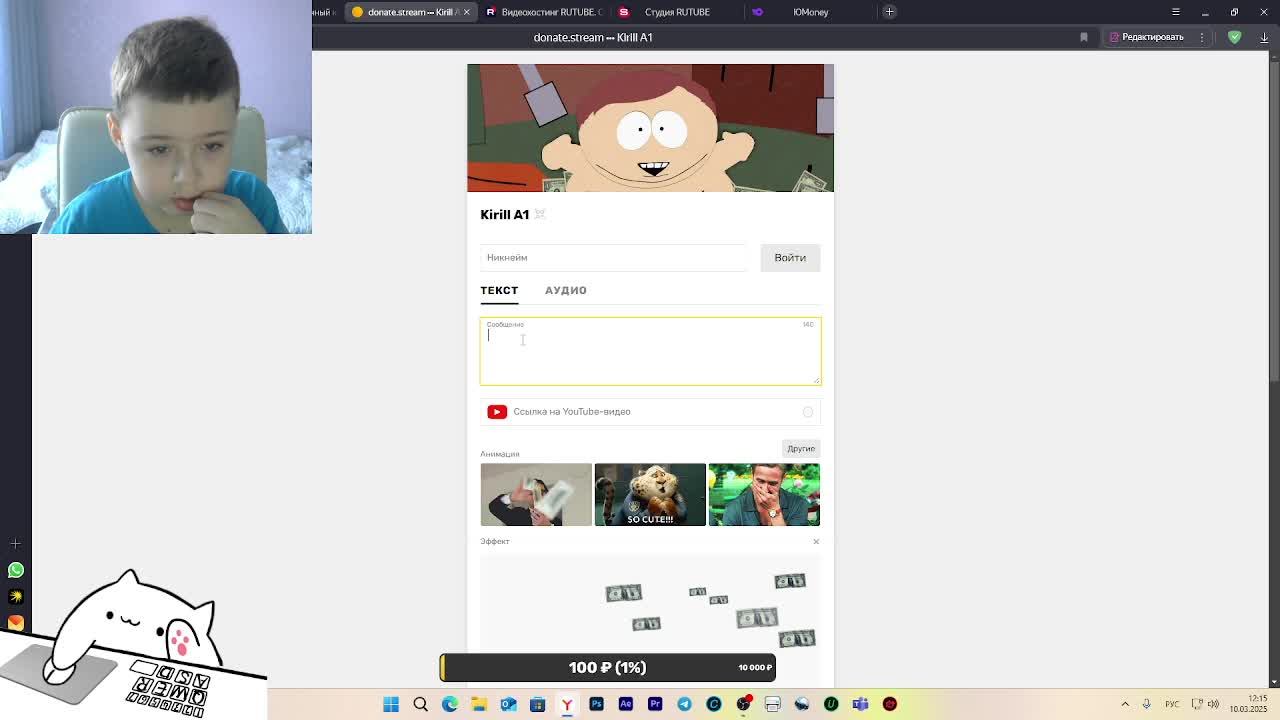Click the 100 ₽ donation goal progress bar
This screenshot has height=720, width=1280.
[608, 667]
